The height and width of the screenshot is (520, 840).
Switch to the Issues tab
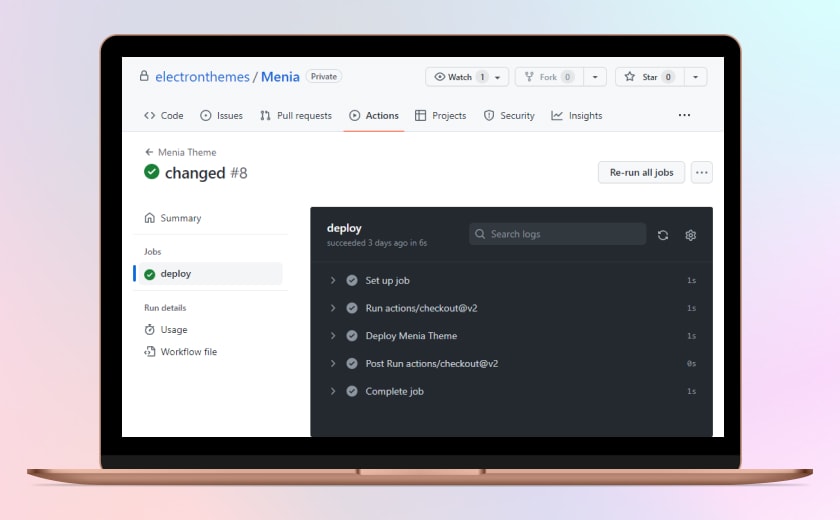click(x=221, y=116)
